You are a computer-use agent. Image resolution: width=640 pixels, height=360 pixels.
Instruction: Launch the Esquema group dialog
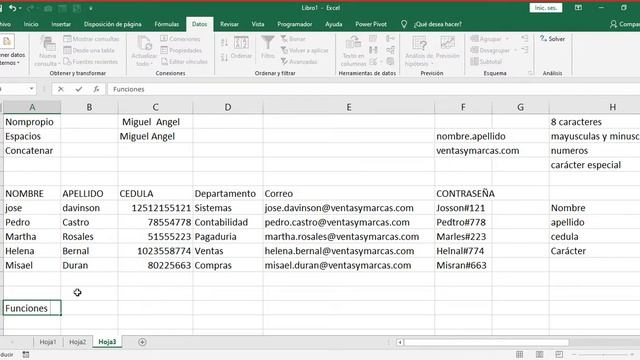click(530, 73)
